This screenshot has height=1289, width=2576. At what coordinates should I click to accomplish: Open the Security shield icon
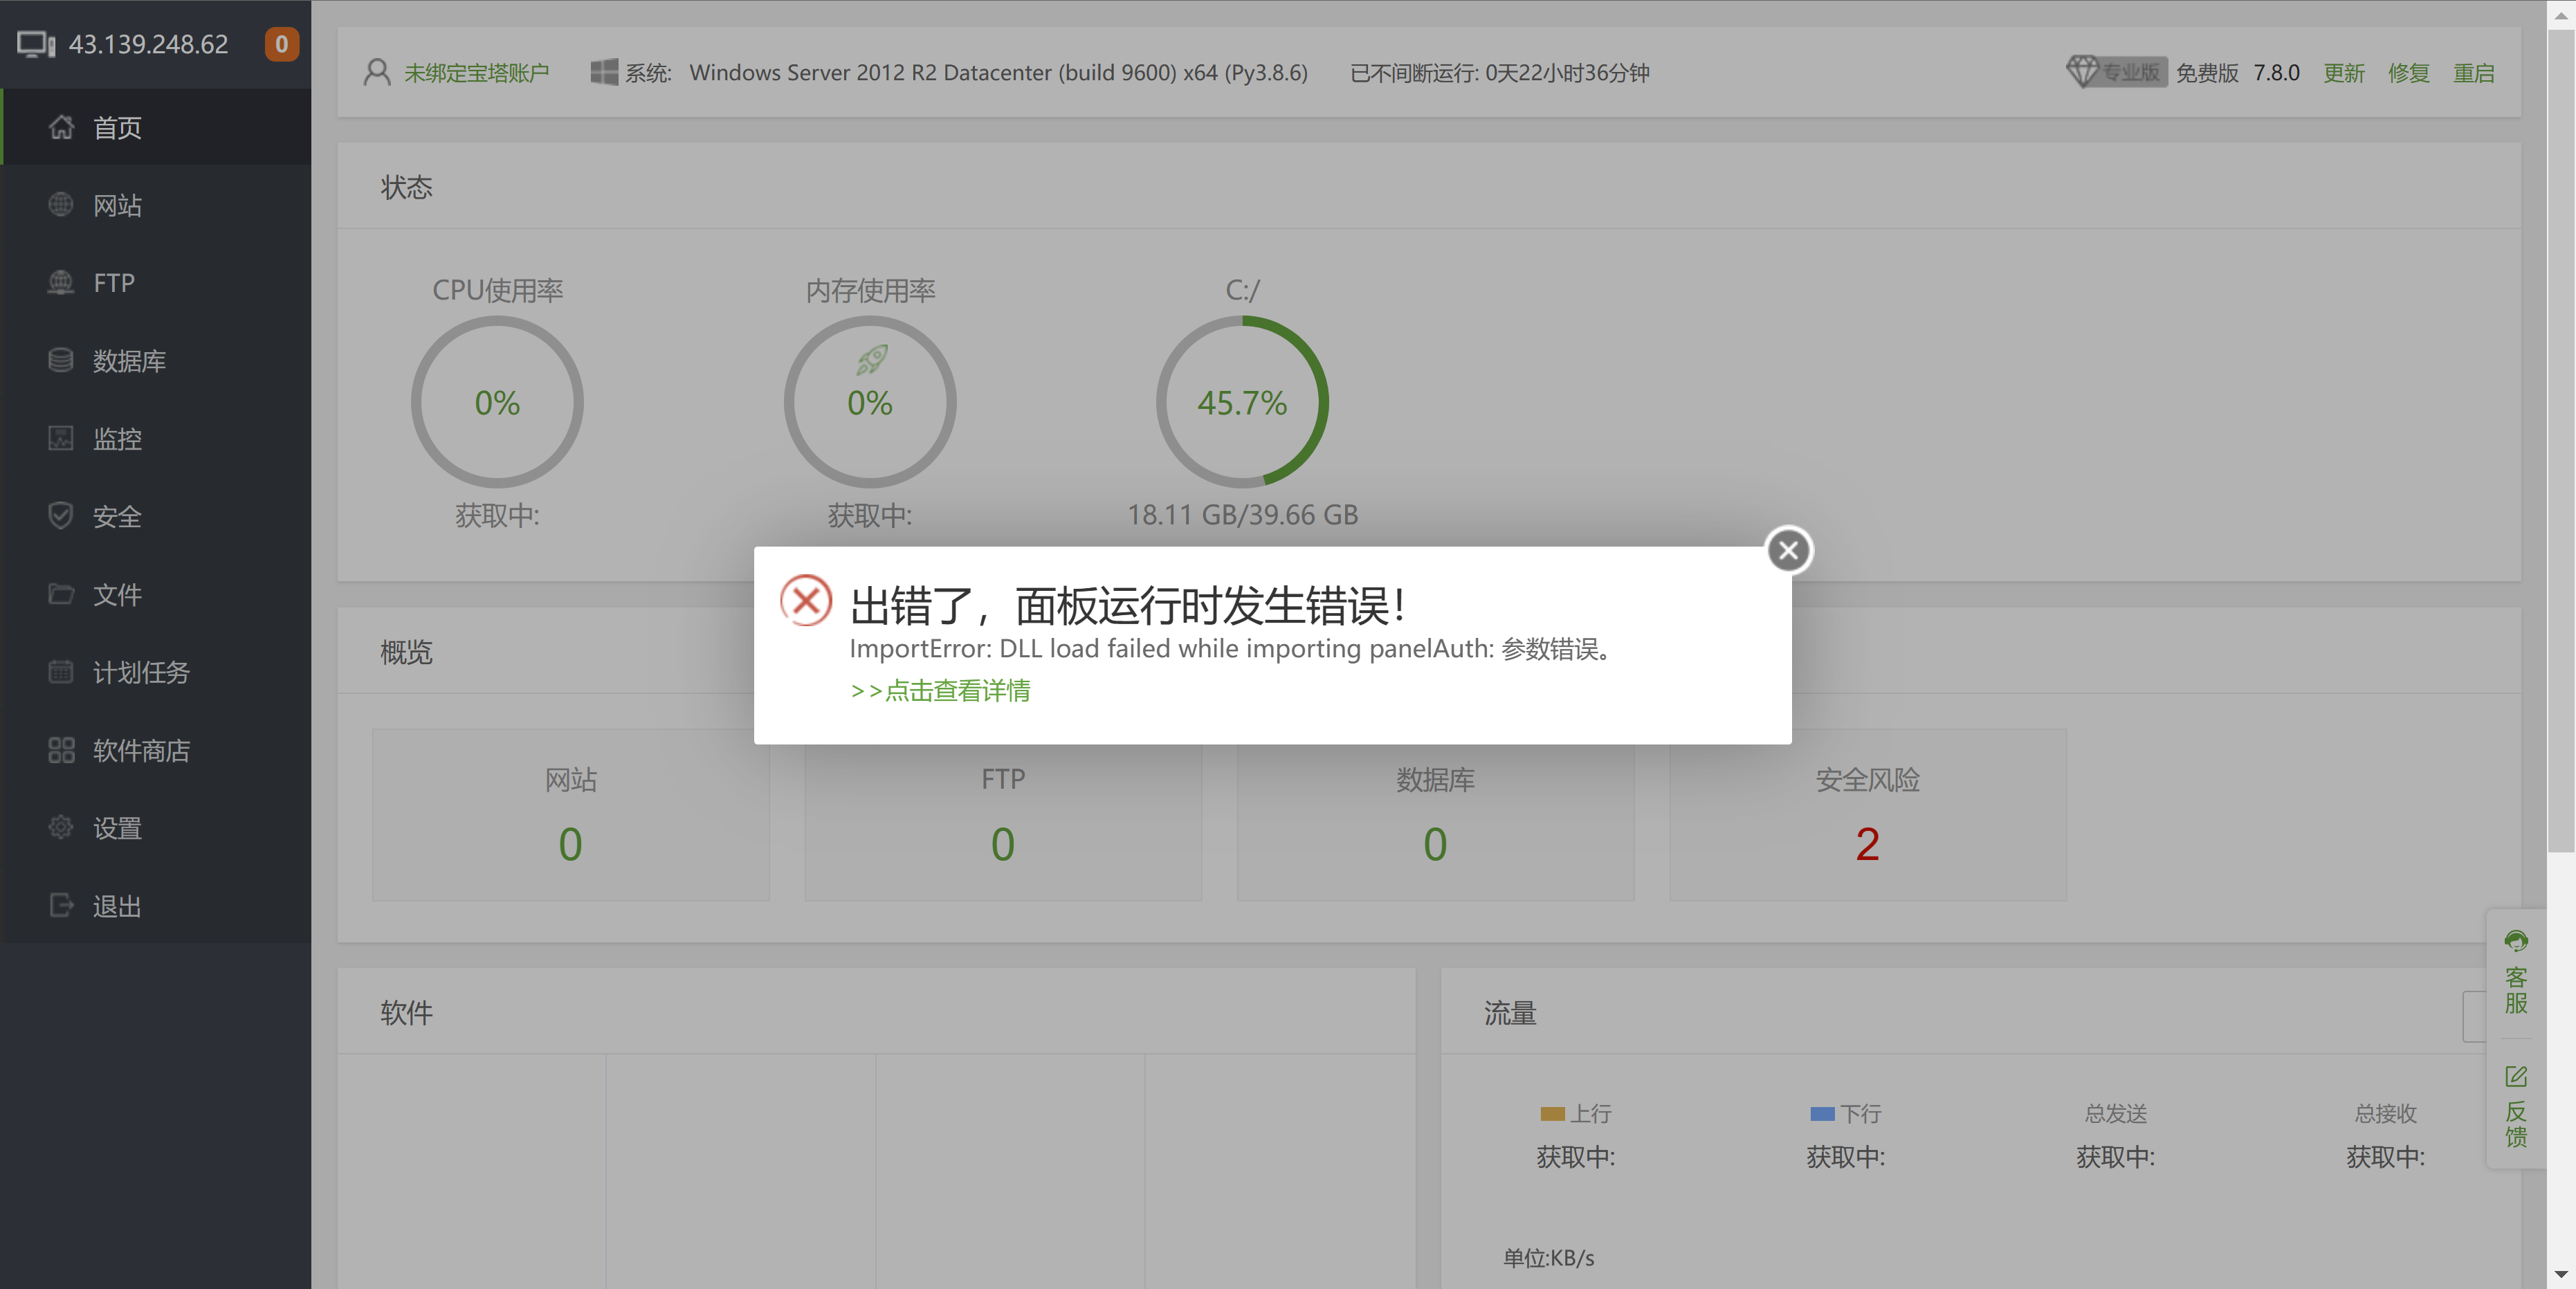tap(61, 516)
